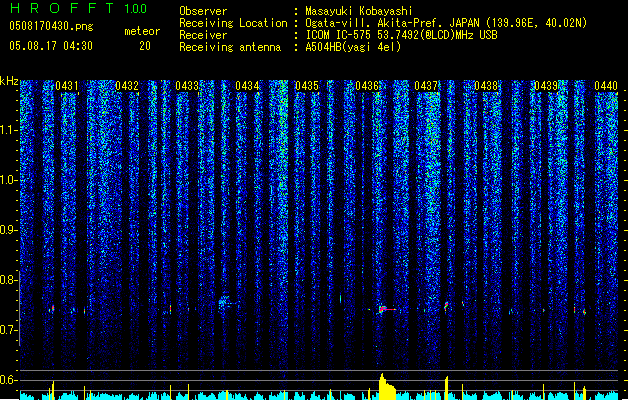Select the file name 0508170430.png
The height and width of the screenshot is (400, 629).
tap(51, 26)
